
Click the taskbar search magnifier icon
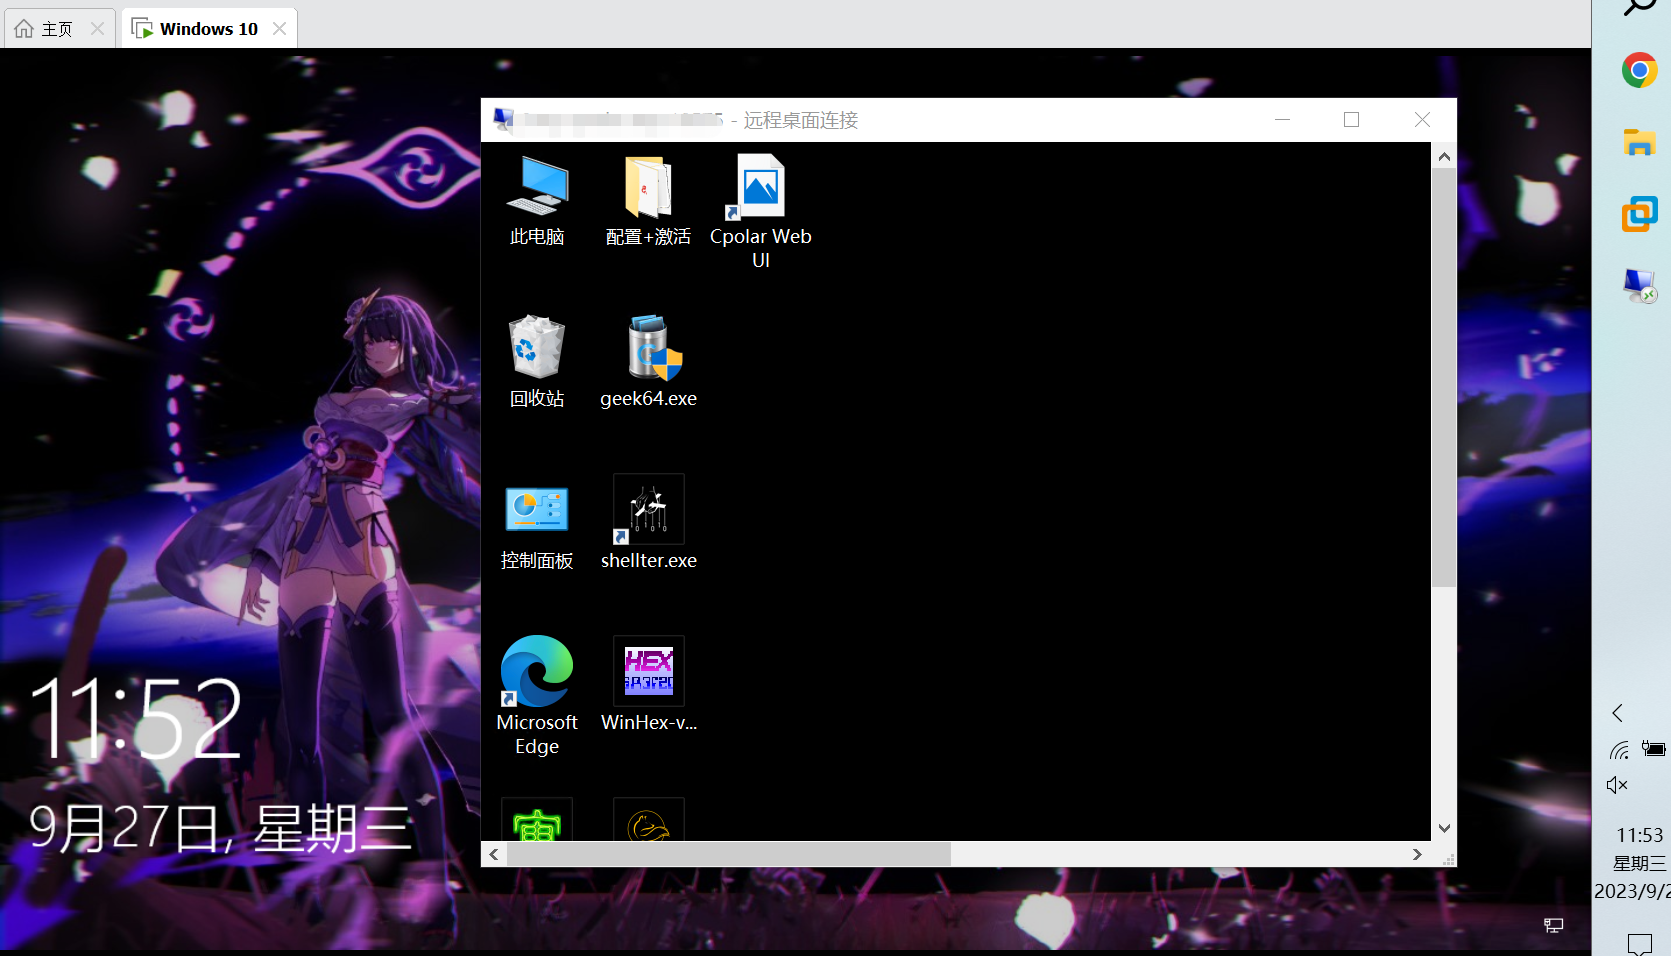tap(1640, 6)
